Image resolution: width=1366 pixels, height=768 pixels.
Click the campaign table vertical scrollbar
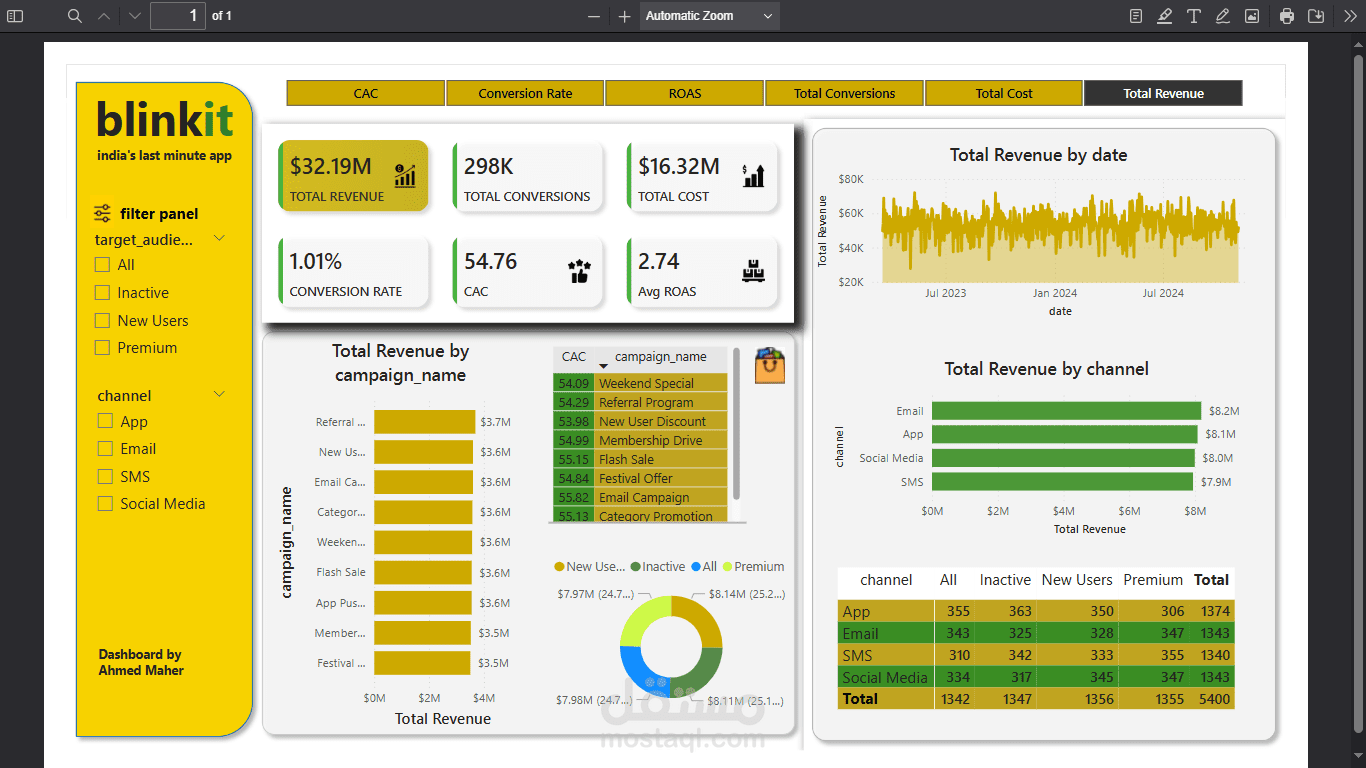click(737, 423)
